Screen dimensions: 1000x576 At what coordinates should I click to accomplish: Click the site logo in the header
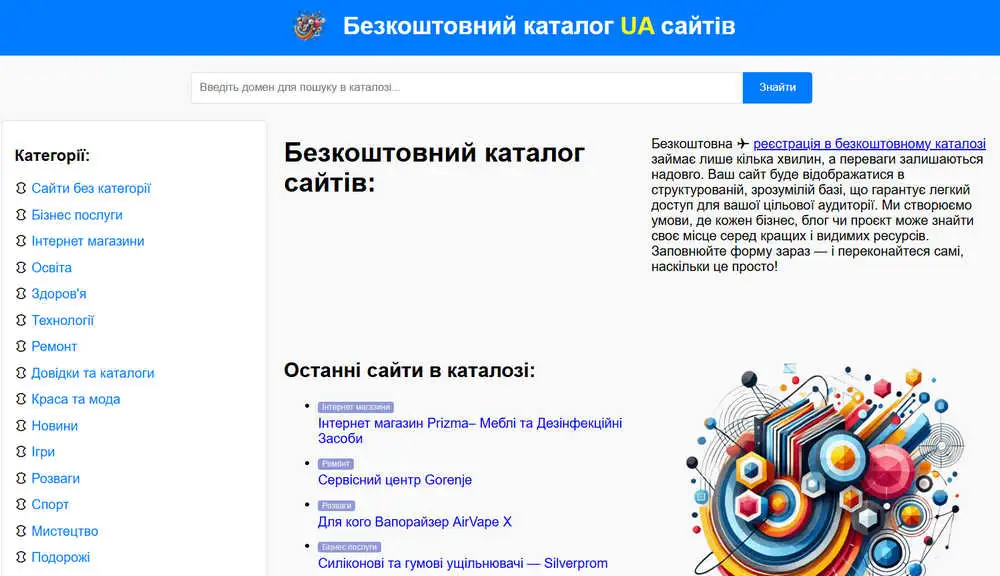pos(310,26)
